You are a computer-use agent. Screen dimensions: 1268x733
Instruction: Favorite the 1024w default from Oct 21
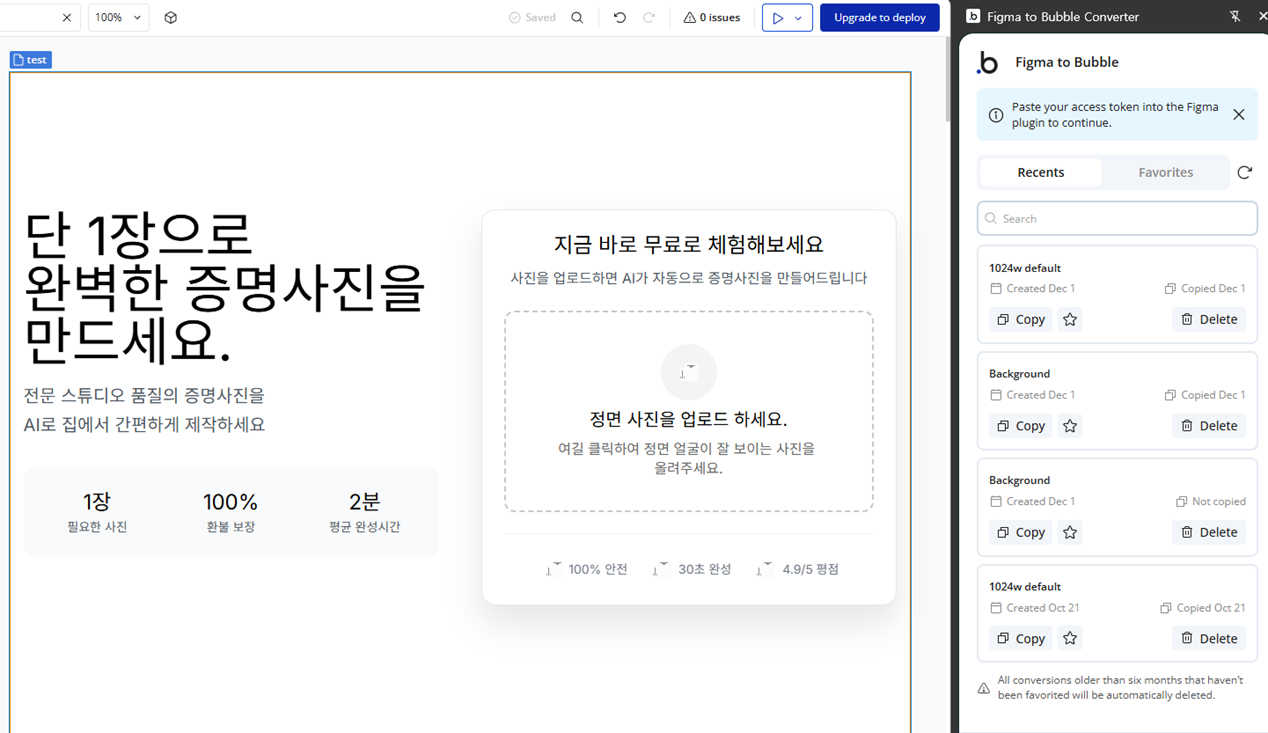click(x=1070, y=639)
